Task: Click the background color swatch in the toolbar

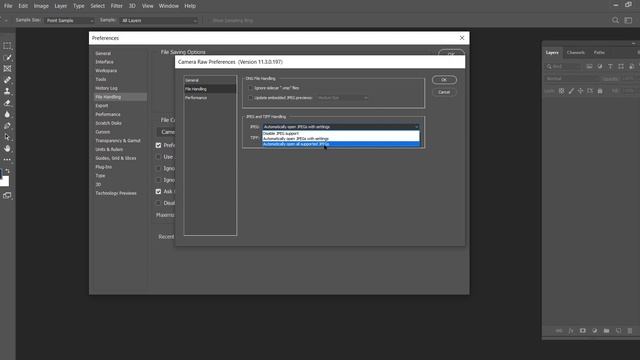Action: click(5, 182)
